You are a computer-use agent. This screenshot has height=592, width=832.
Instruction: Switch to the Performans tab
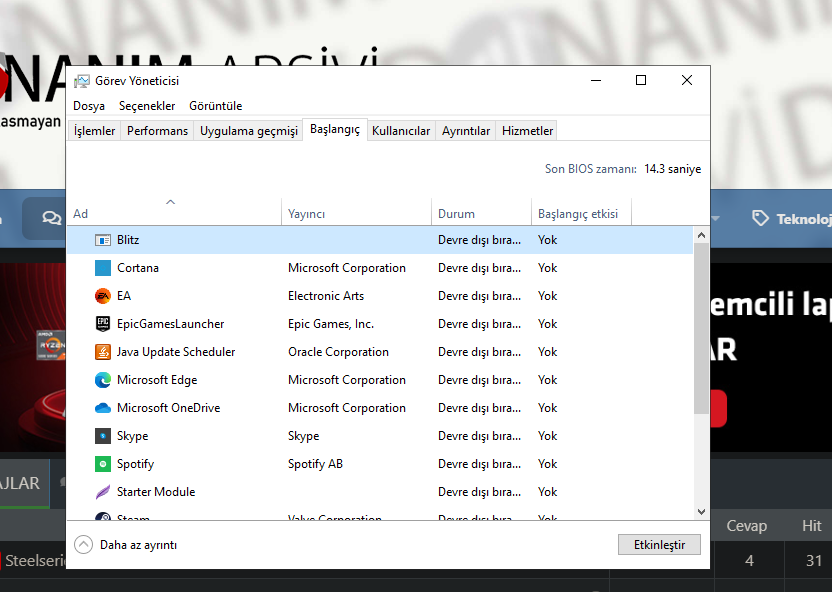[x=157, y=130]
